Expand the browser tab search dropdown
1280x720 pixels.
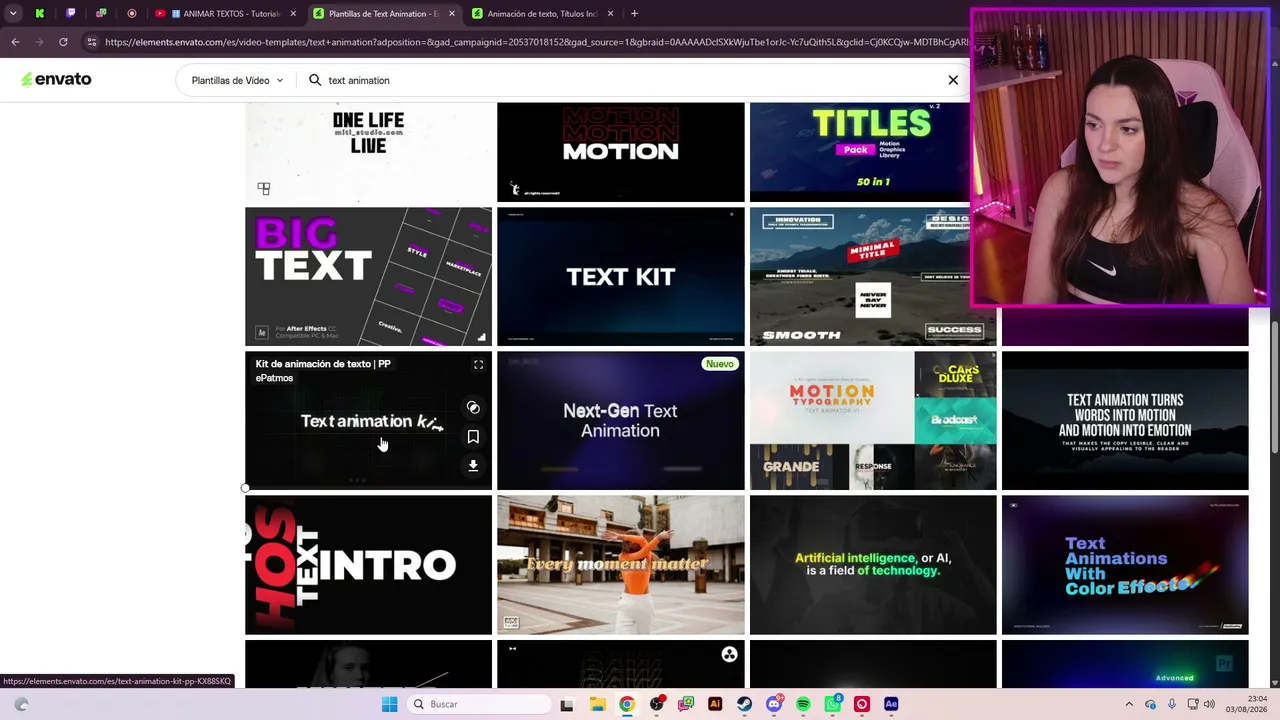click(x=13, y=14)
